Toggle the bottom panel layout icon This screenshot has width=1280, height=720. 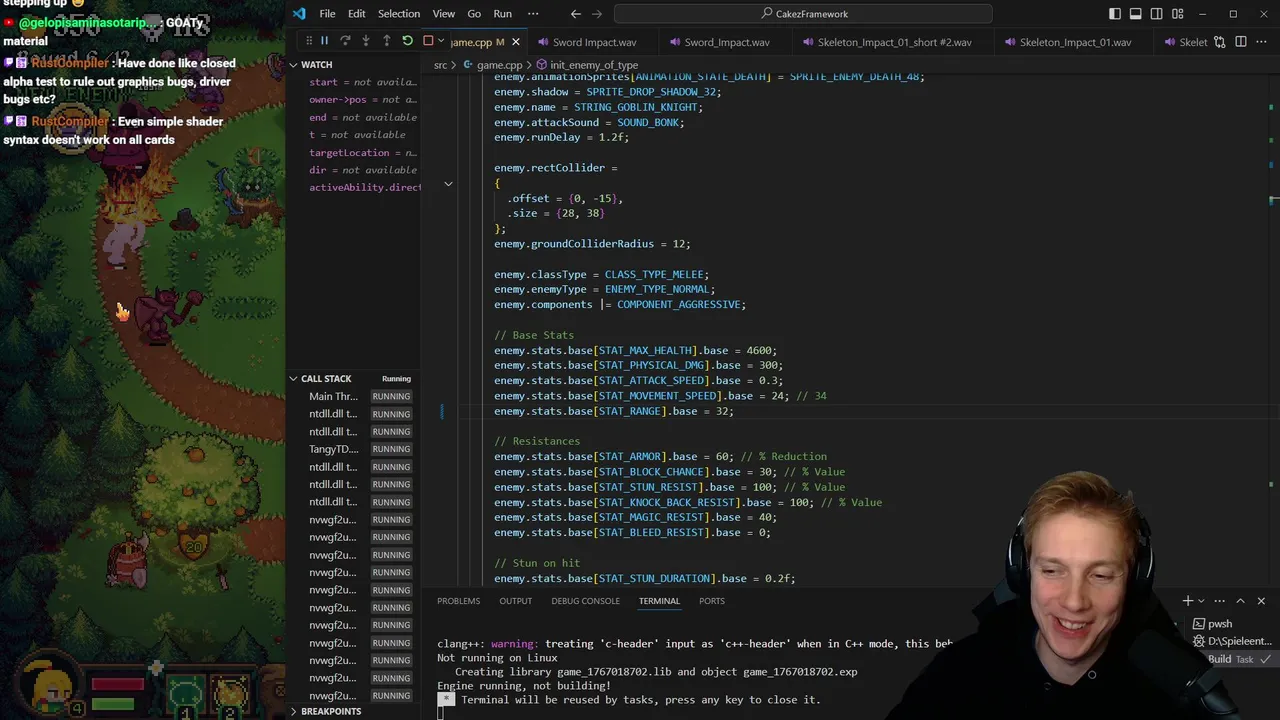tap(1136, 14)
